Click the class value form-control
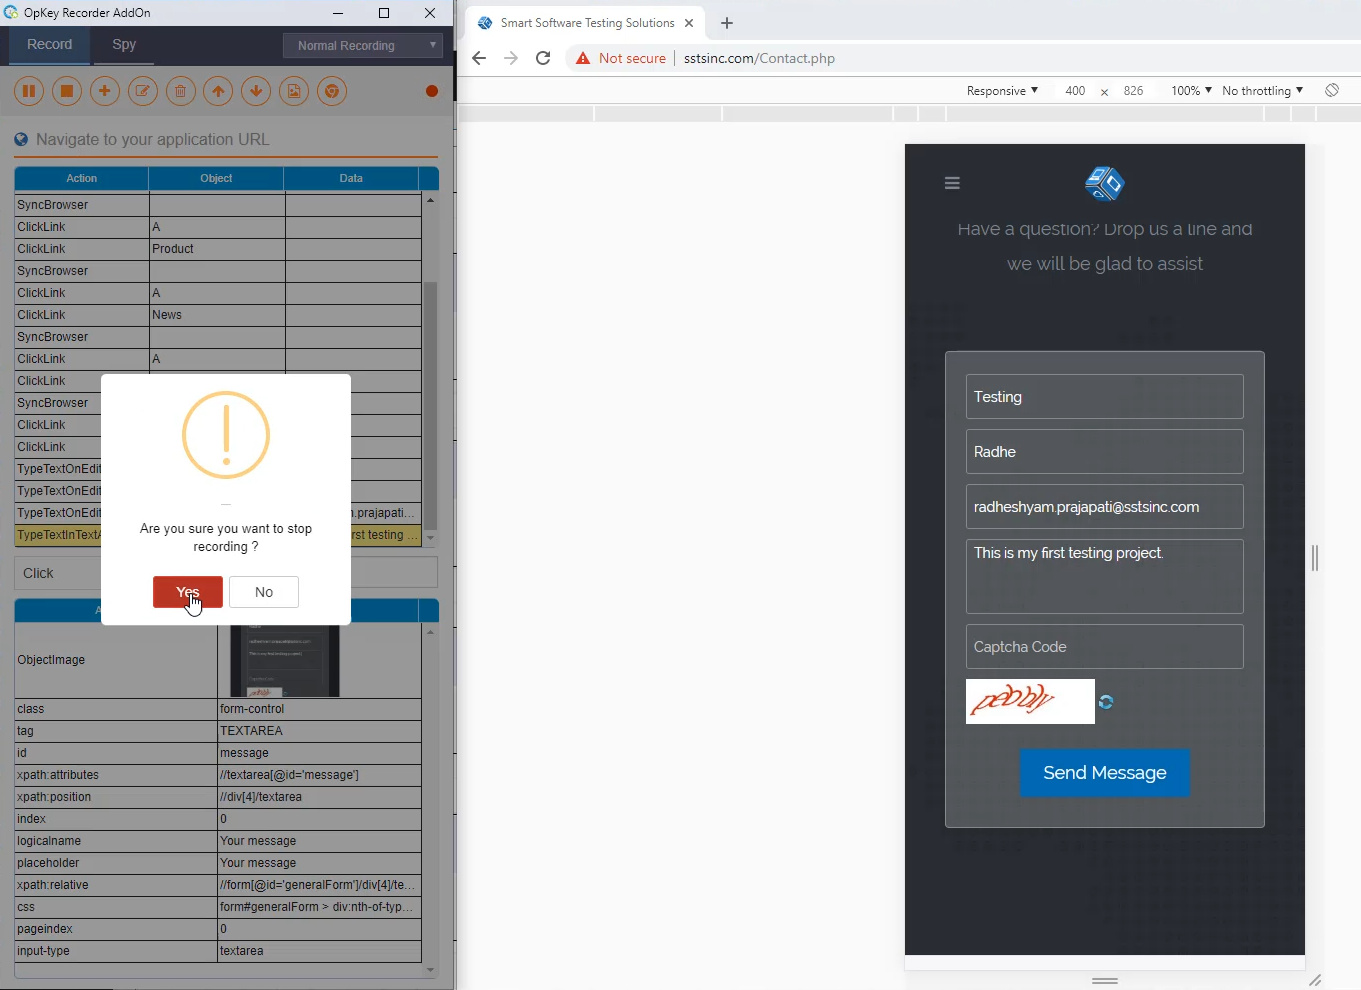The height and width of the screenshot is (990, 1361). [319, 709]
